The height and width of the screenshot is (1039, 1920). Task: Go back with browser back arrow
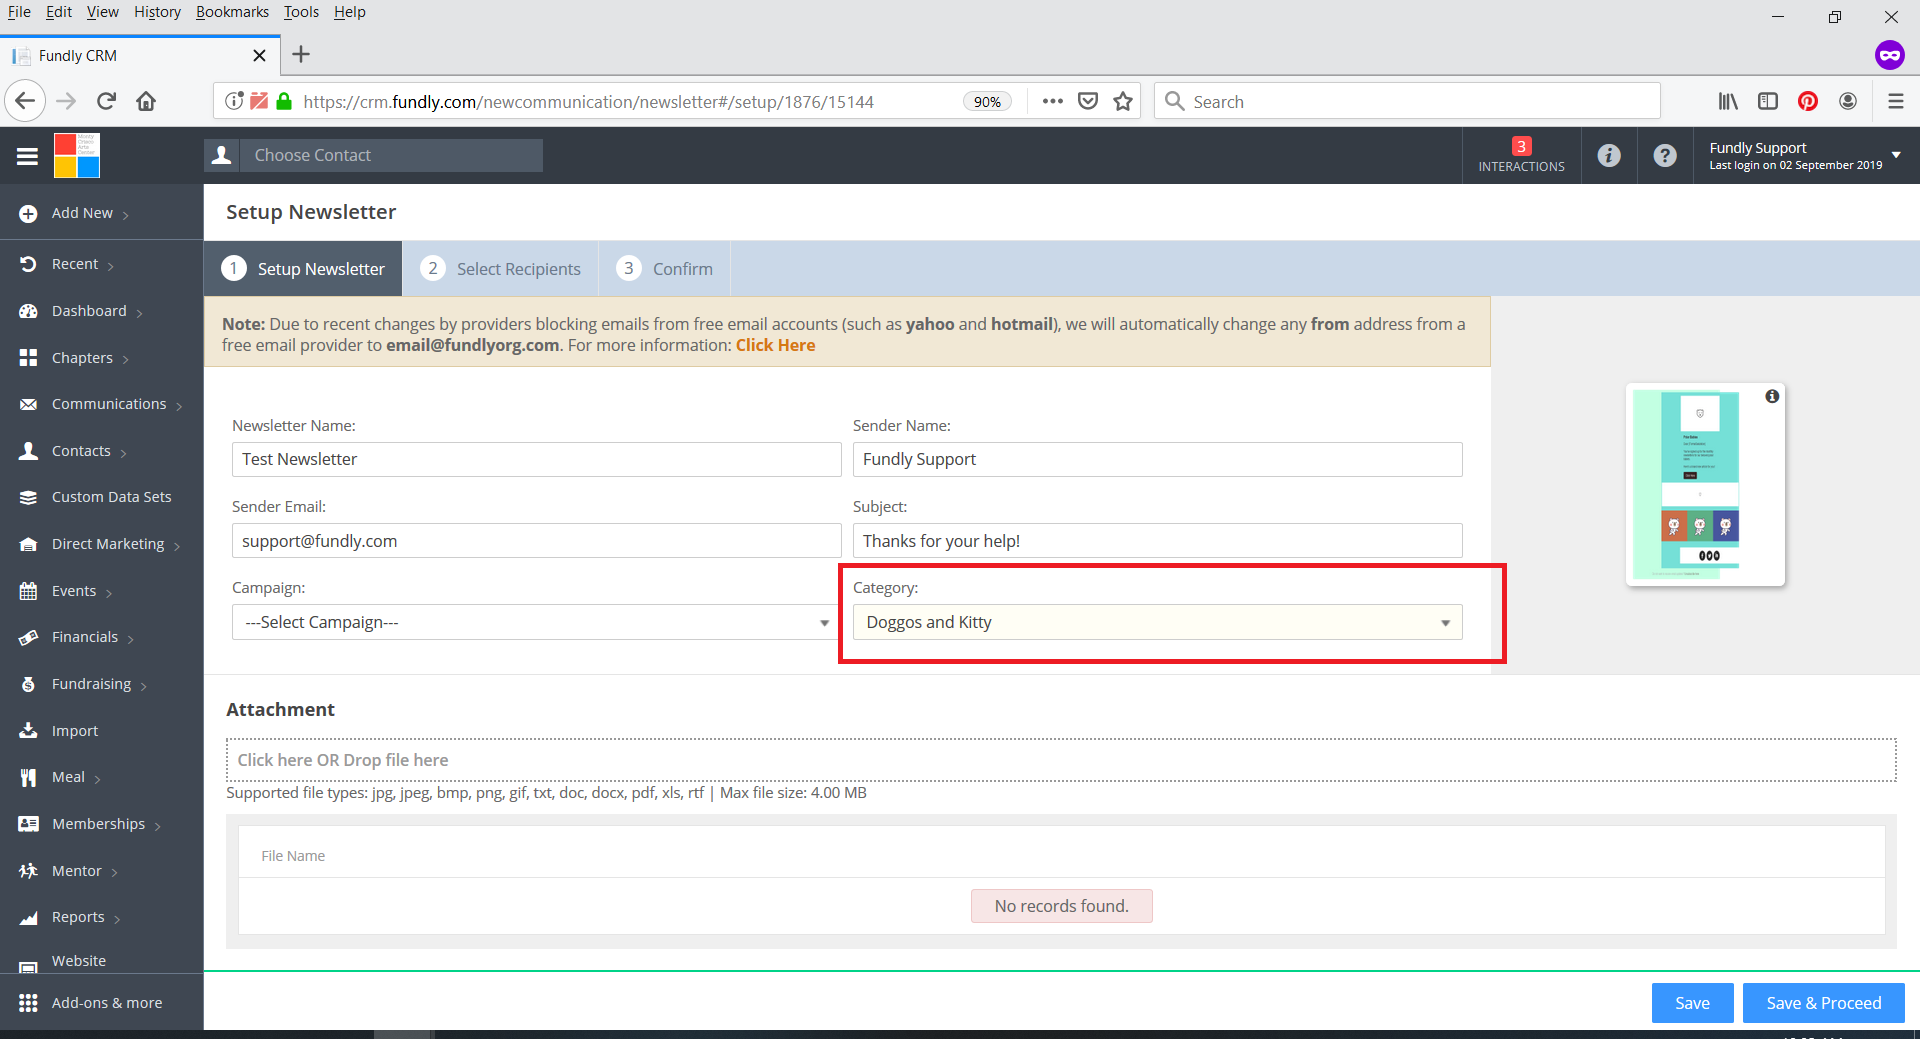pos(26,101)
